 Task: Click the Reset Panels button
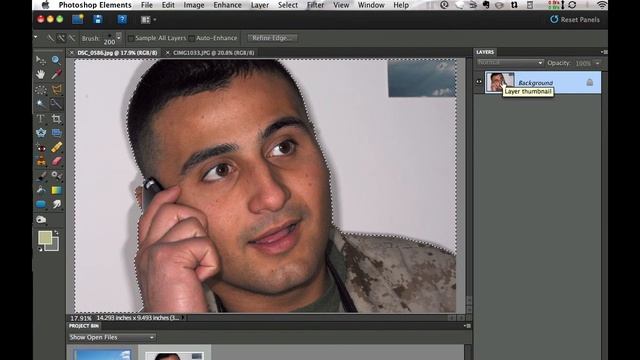(575, 20)
